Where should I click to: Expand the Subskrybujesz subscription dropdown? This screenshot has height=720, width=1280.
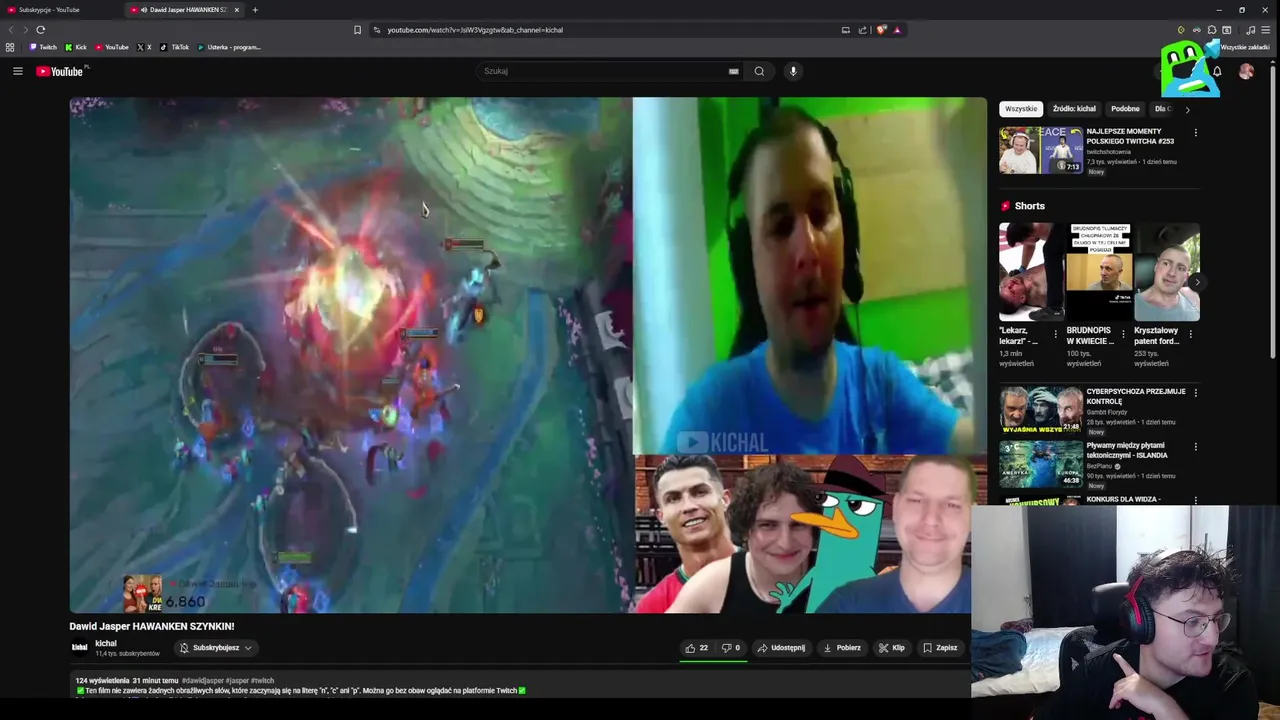point(215,648)
